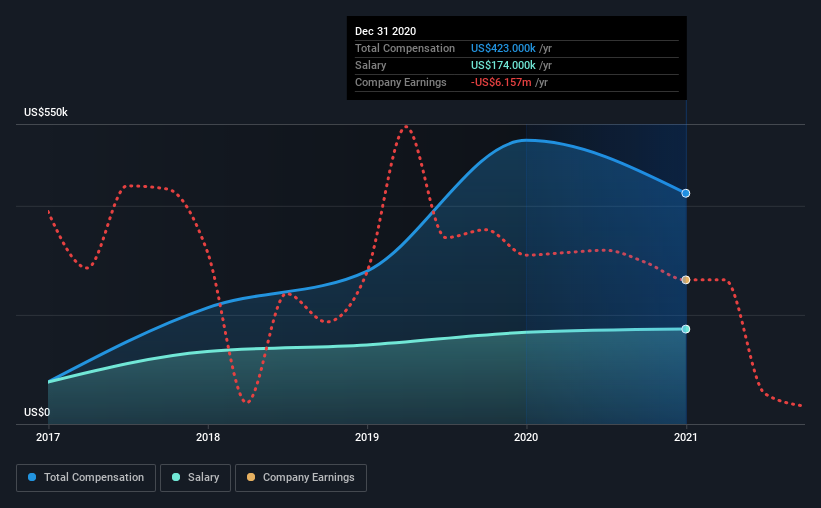Click the US$174.000k salary value

point(503,65)
